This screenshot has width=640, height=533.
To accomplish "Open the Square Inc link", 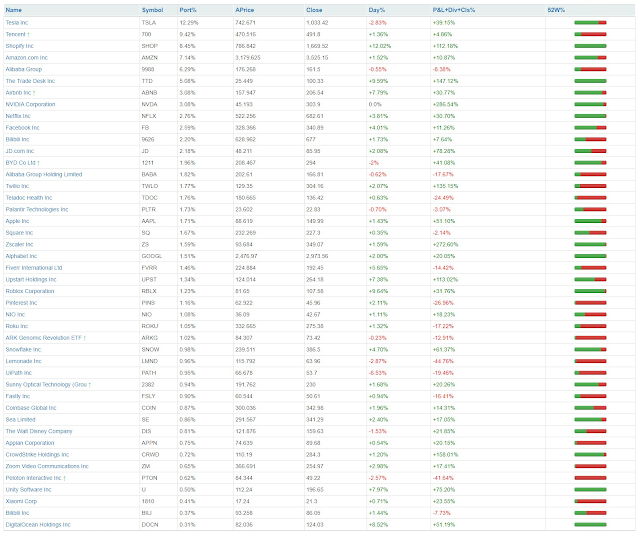I will point(19,233).
